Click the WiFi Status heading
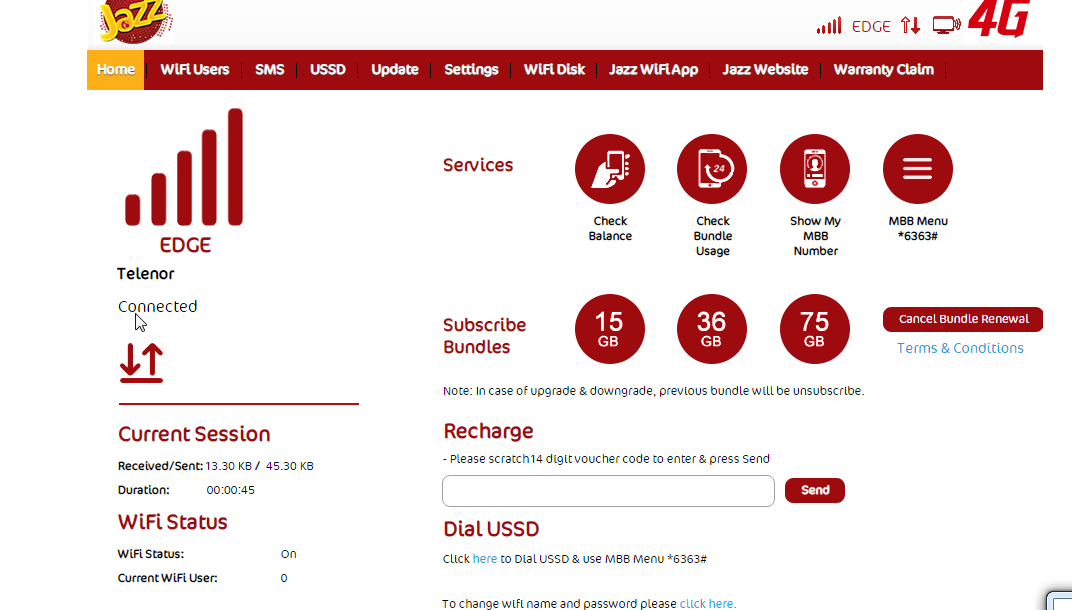Image resolution: width=1072 pixels, height=610 pixels. (x=172, y=522)
